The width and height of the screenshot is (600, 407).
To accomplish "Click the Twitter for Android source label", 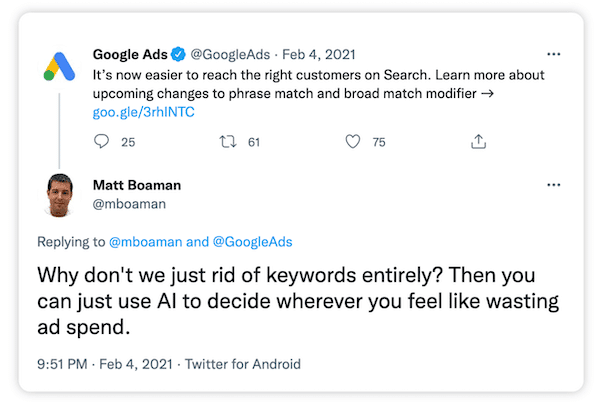I will point(238,364).
